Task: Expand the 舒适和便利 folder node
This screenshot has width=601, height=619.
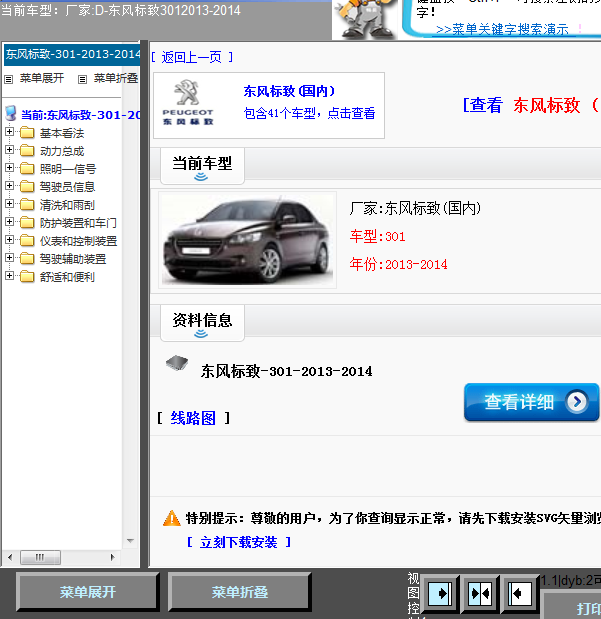Action: coord(9,276)
